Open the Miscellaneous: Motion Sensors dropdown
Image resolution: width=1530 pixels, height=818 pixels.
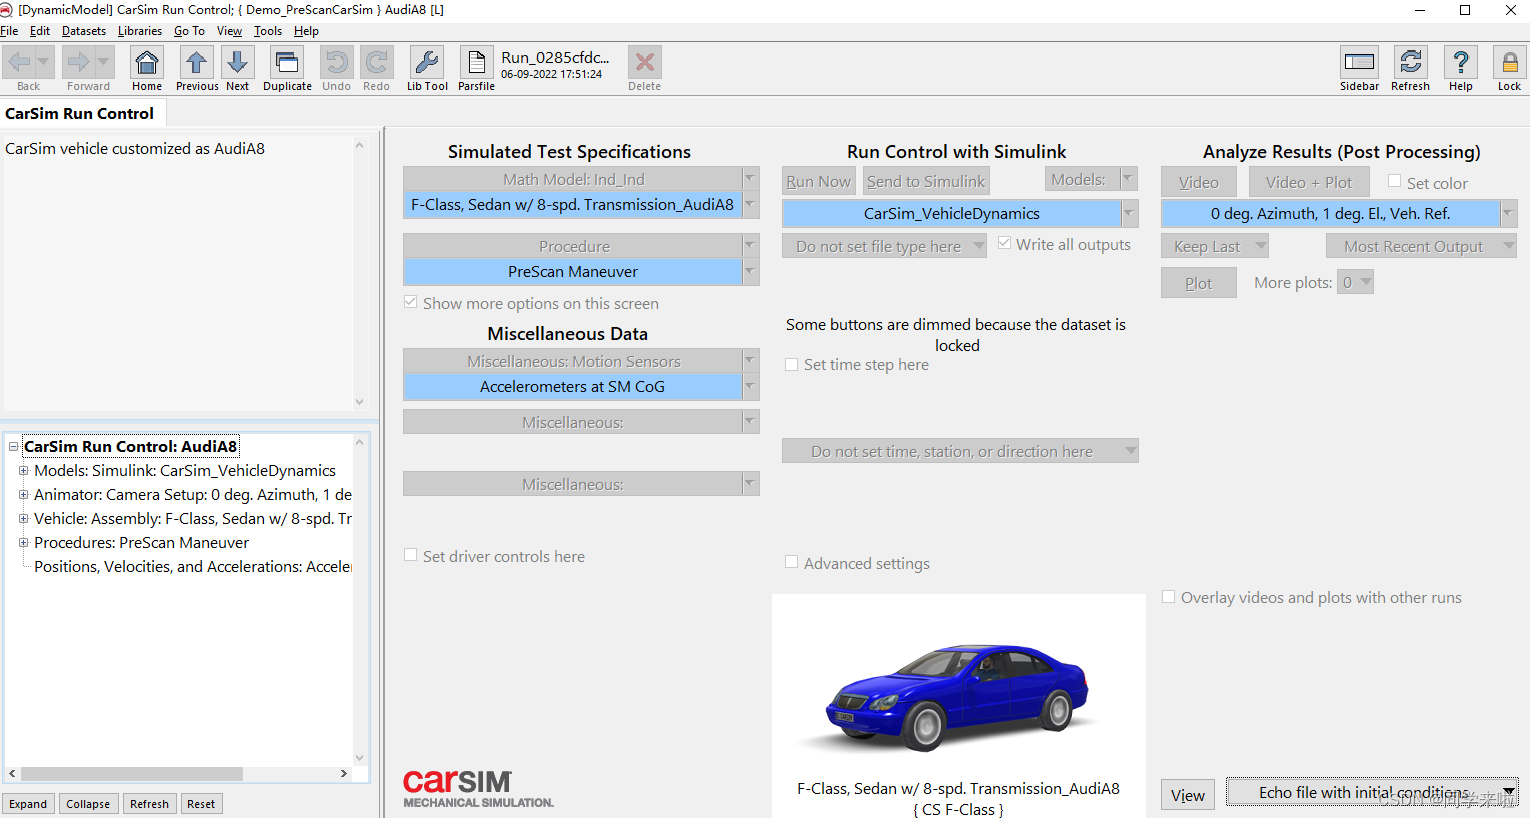coord(750,361)
